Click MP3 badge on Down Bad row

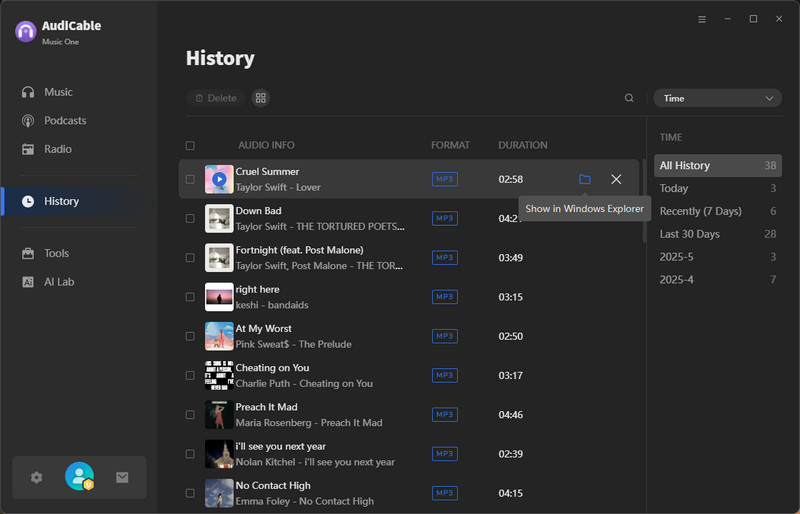pos(445,218)
